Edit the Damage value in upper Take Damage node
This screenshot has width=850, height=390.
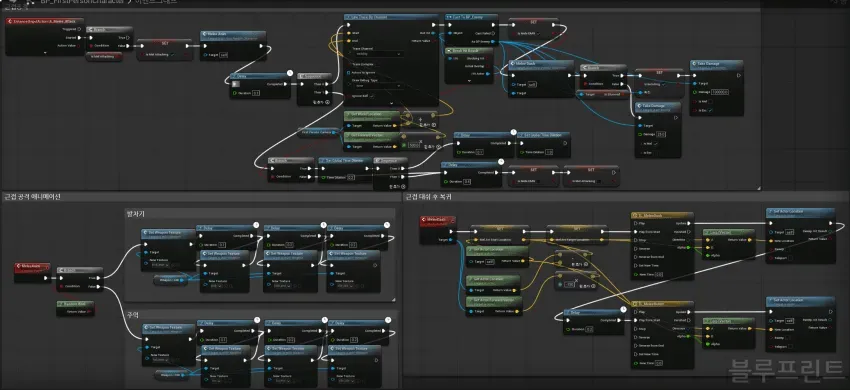tap(719, 92)
